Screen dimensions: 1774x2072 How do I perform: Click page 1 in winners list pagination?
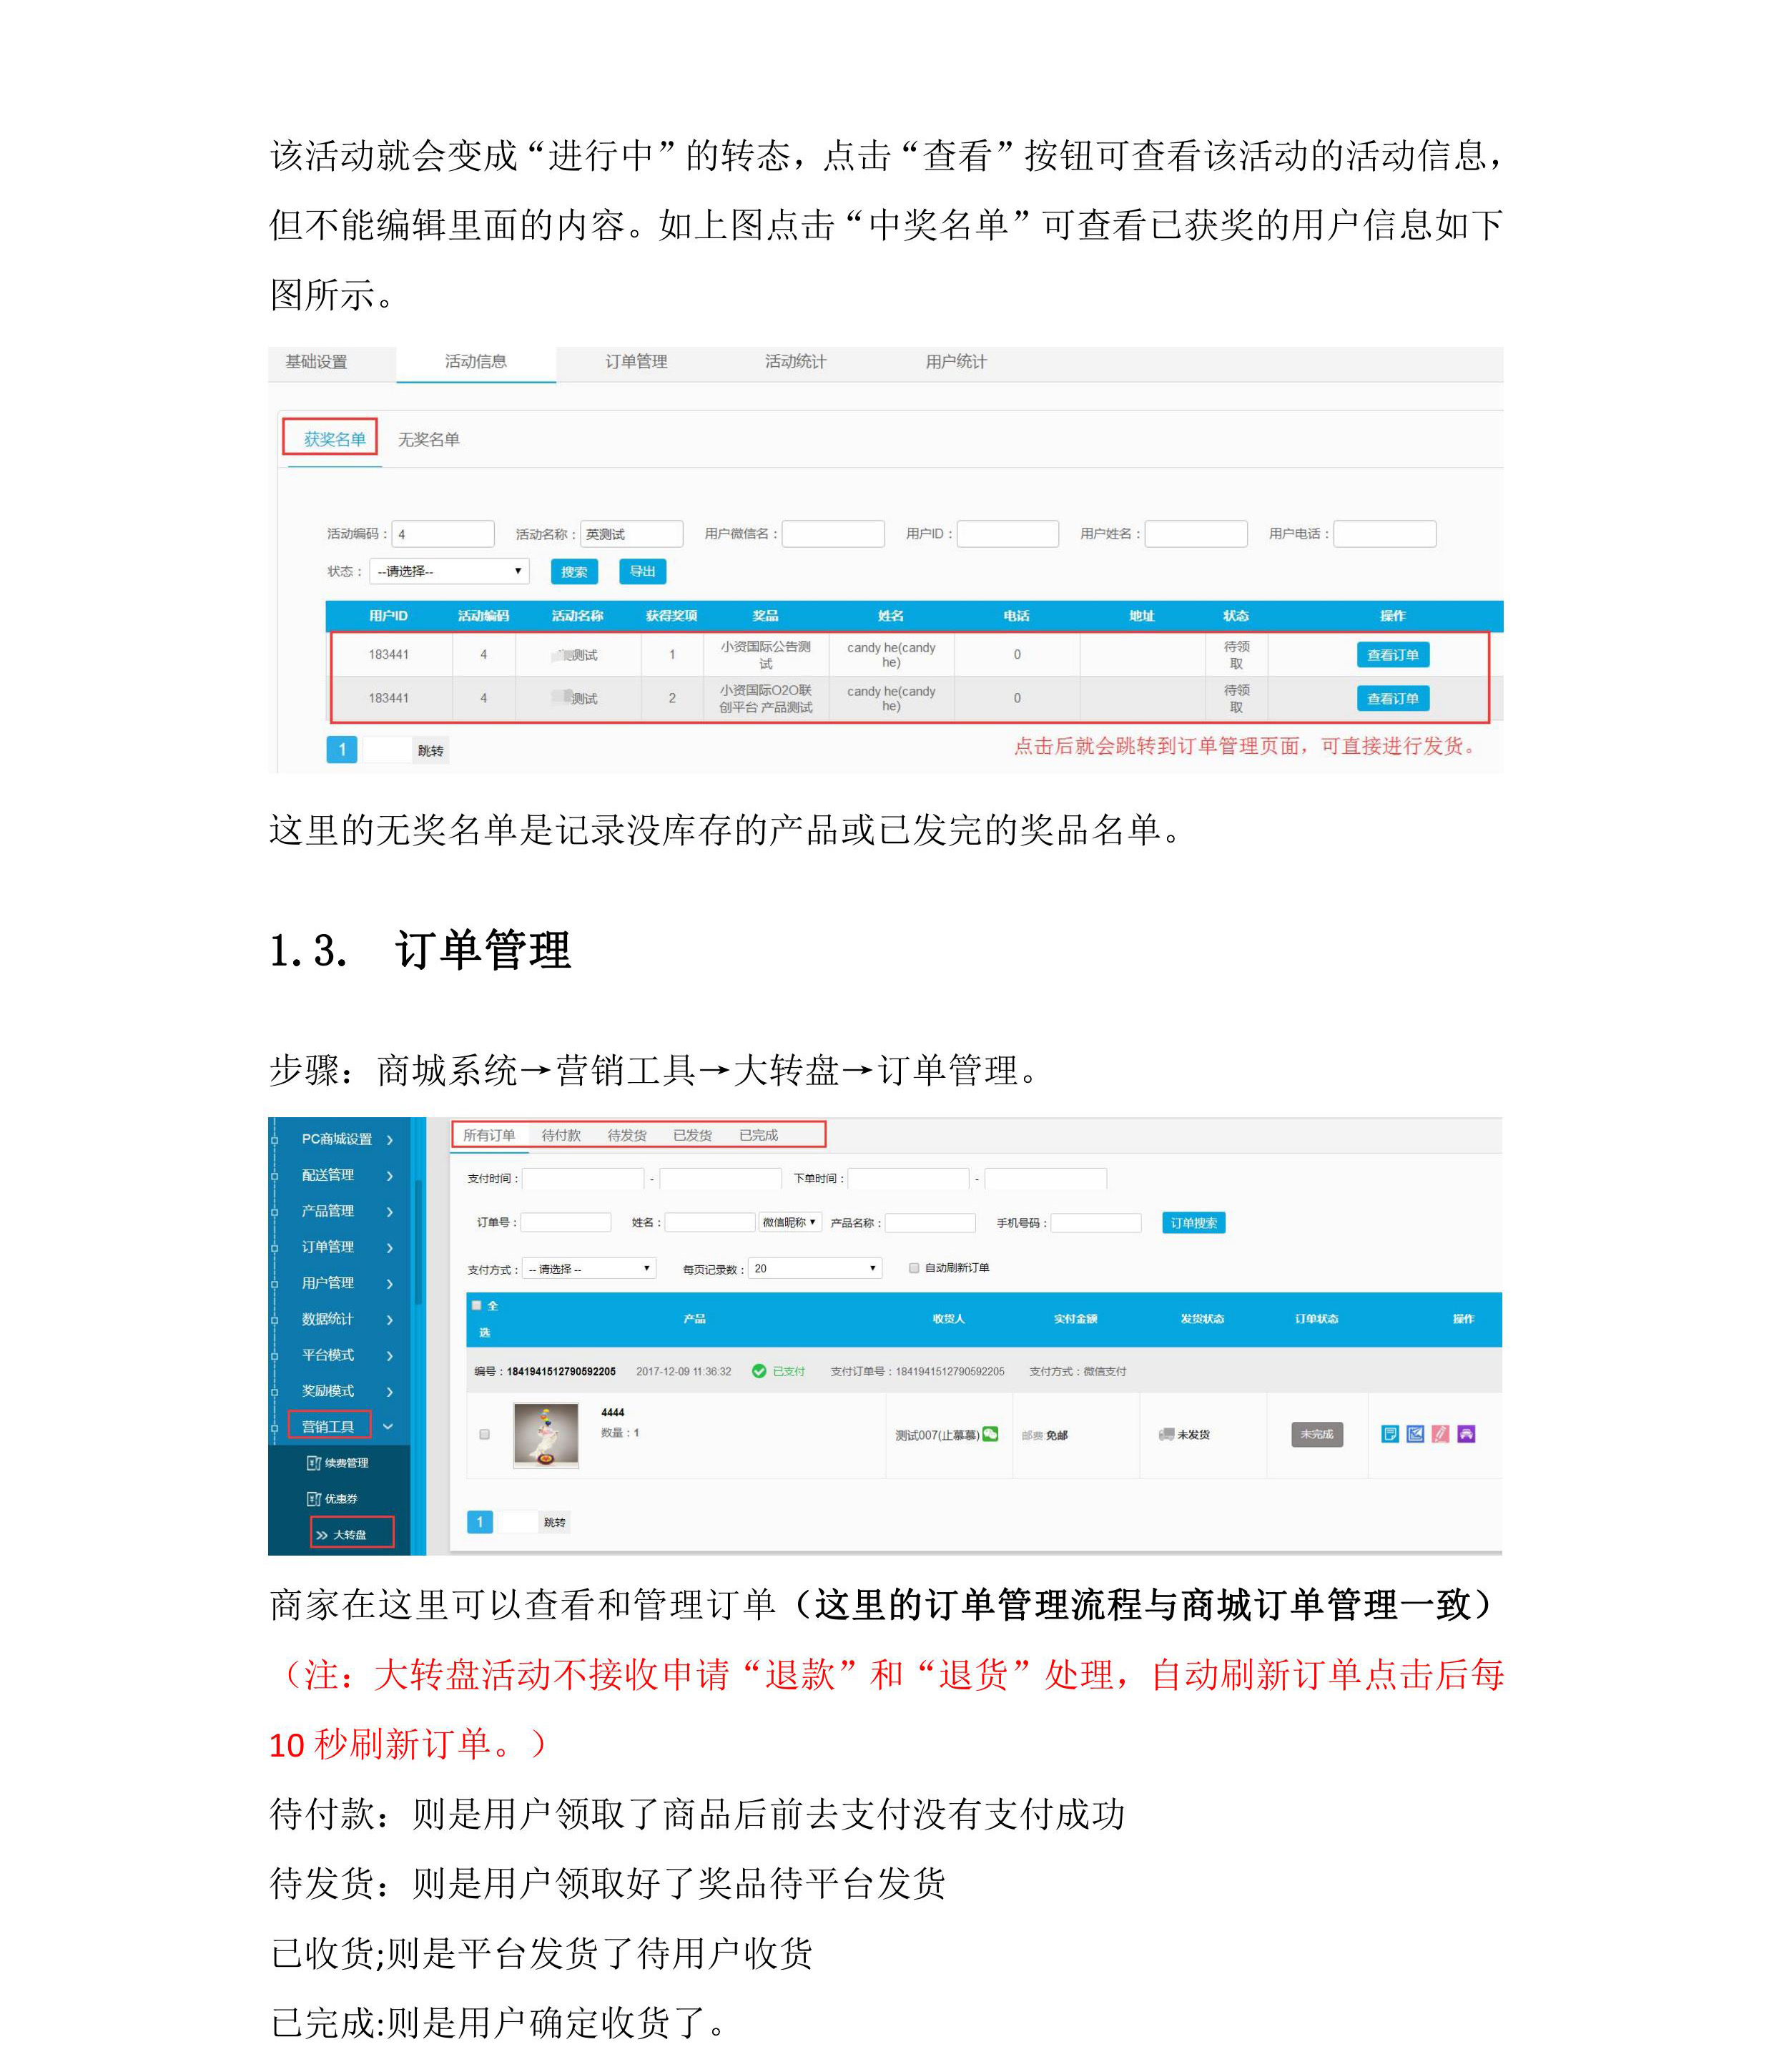point(341,750)
